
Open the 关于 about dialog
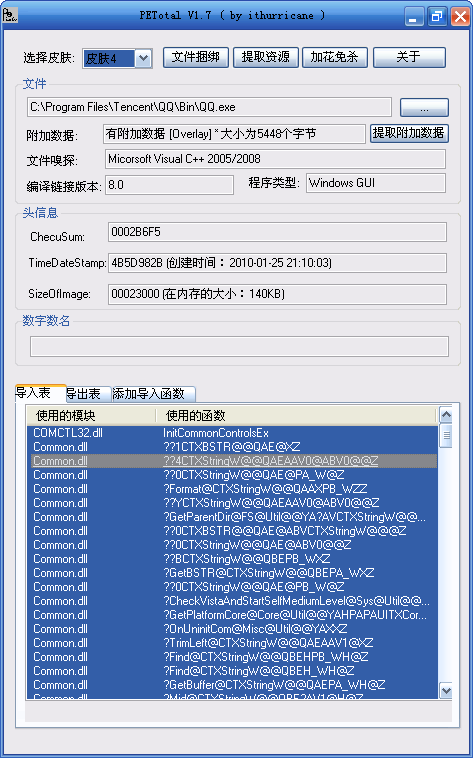[409, 58]
